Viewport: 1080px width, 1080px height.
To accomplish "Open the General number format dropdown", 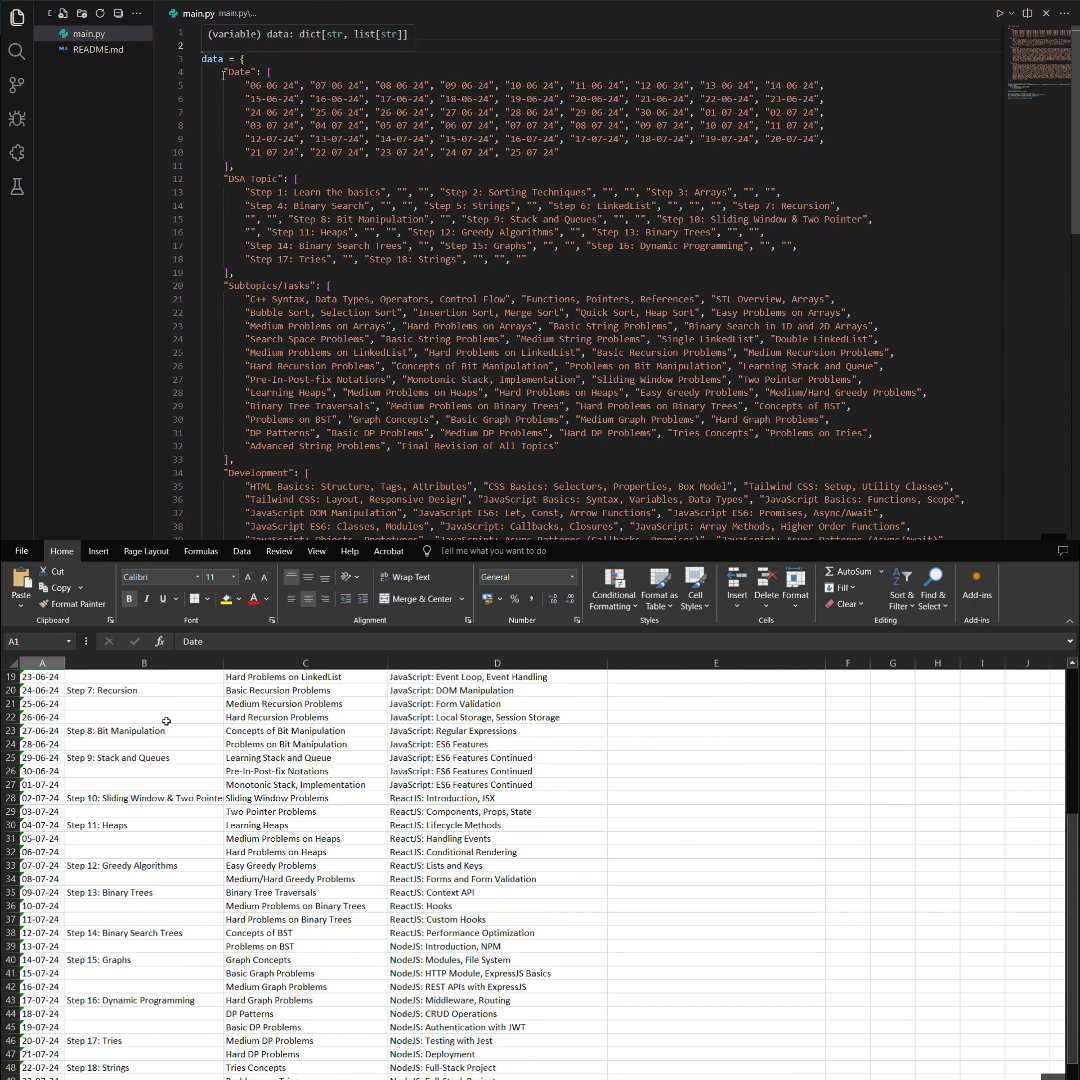I will pos(572,577).
